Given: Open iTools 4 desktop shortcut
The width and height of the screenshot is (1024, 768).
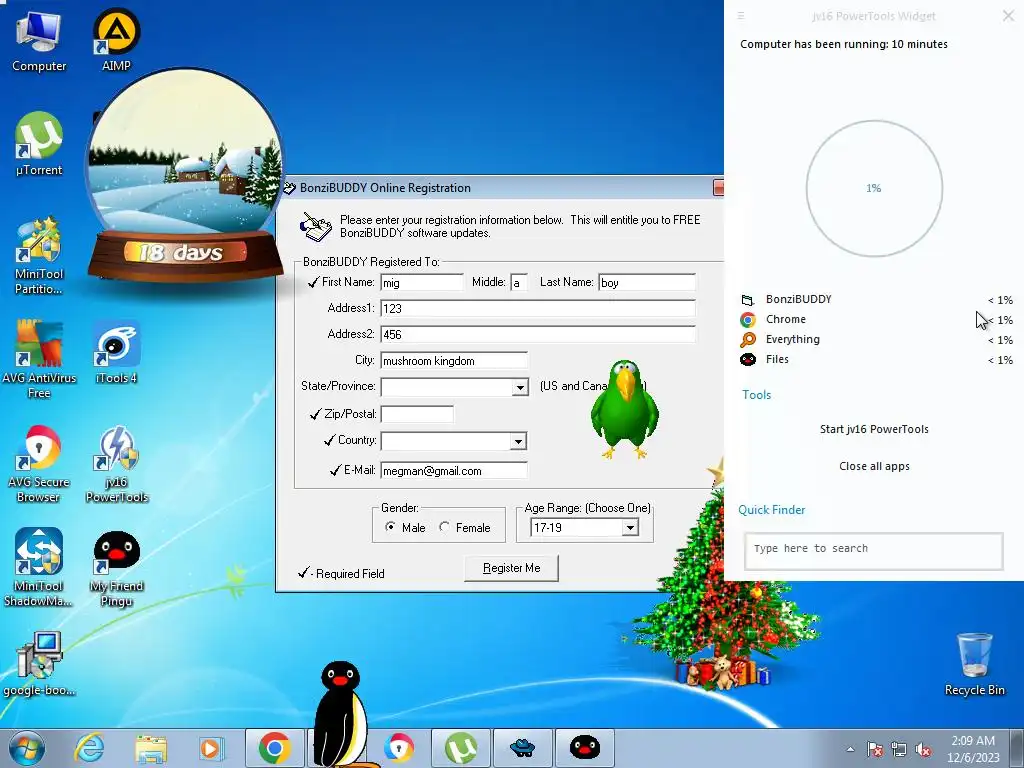Looking at the screenshot, I should (116, 353).
